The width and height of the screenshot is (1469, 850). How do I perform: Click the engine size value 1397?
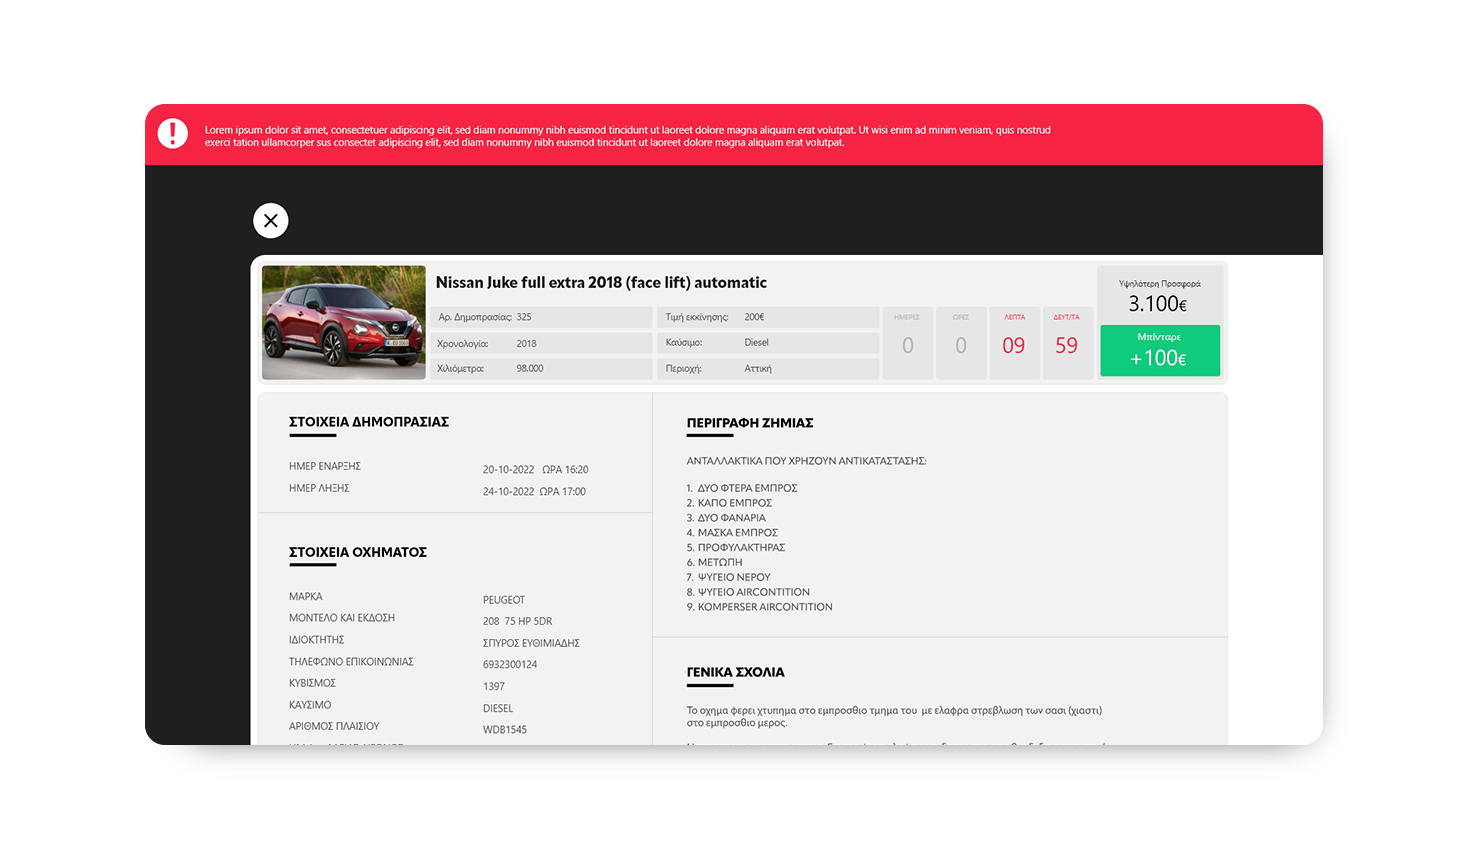point(494,686)
